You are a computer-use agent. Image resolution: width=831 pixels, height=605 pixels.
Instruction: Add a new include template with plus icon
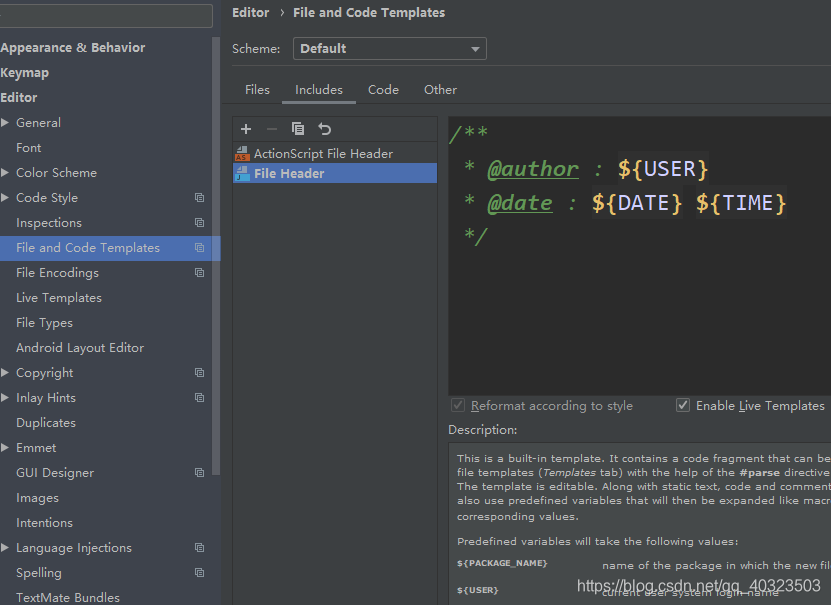coord(246,129)
